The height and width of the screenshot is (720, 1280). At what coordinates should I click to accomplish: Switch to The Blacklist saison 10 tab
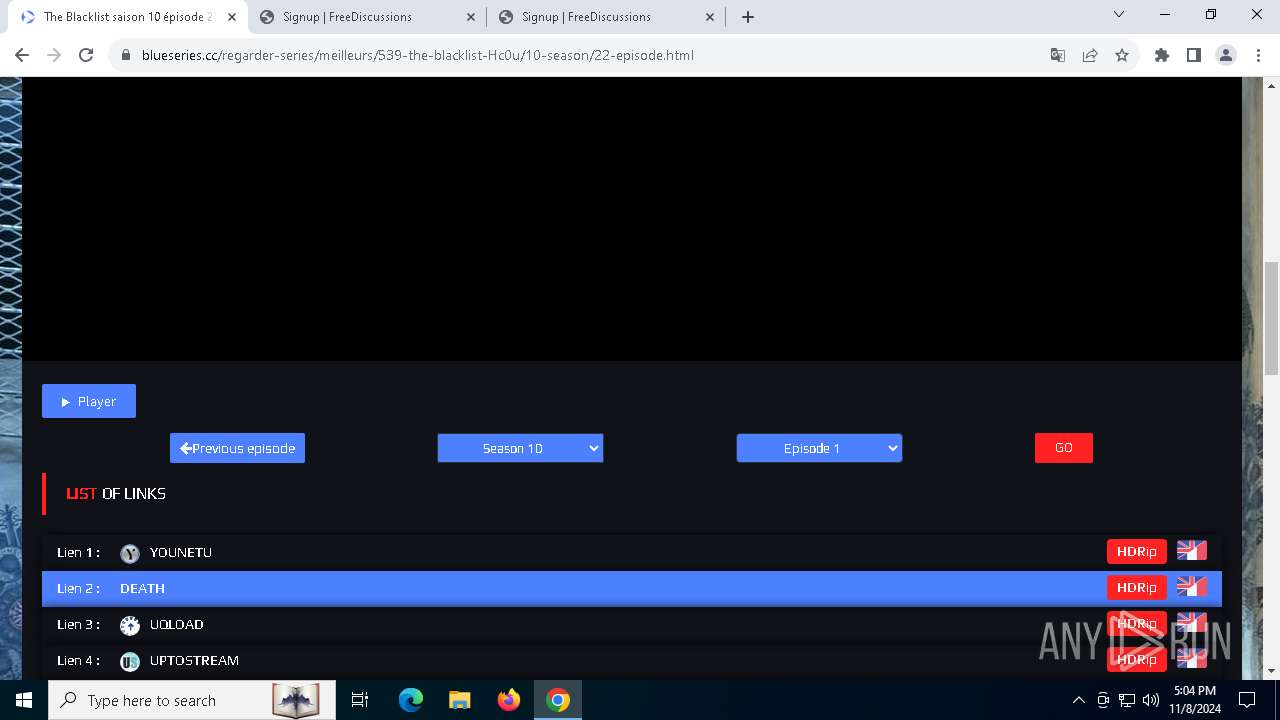[128, 17]
